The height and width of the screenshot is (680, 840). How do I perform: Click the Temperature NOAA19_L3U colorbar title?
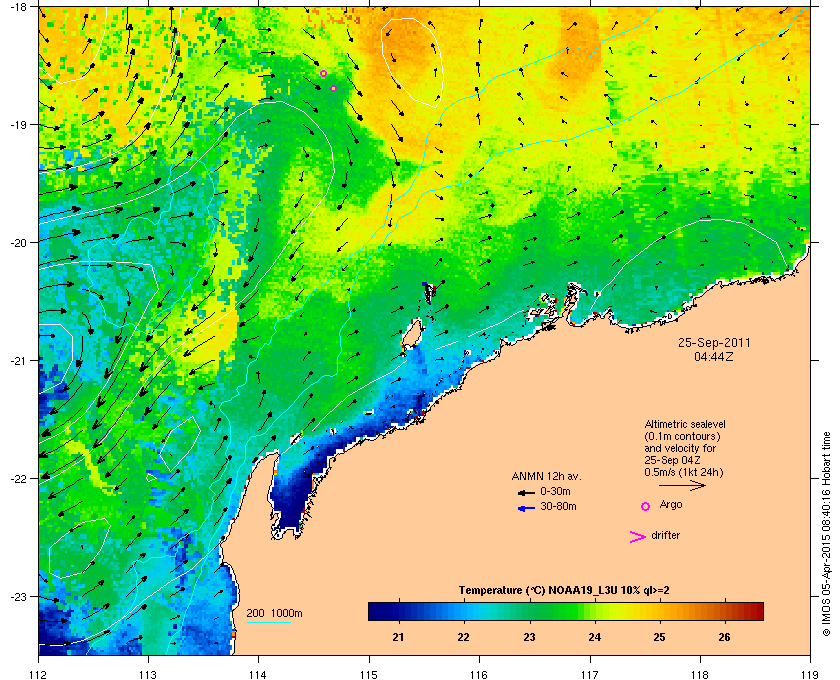564,590
